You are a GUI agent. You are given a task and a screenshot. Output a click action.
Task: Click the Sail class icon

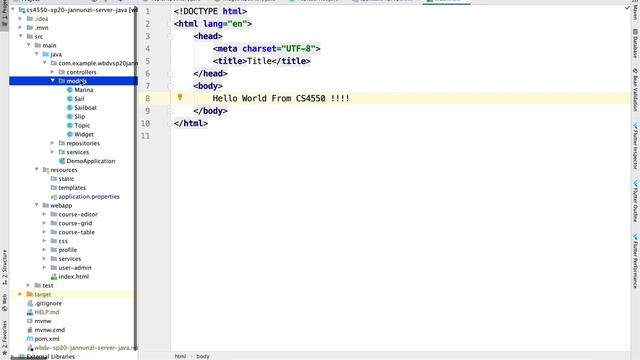pyautogui.click(x=70, y=99)
